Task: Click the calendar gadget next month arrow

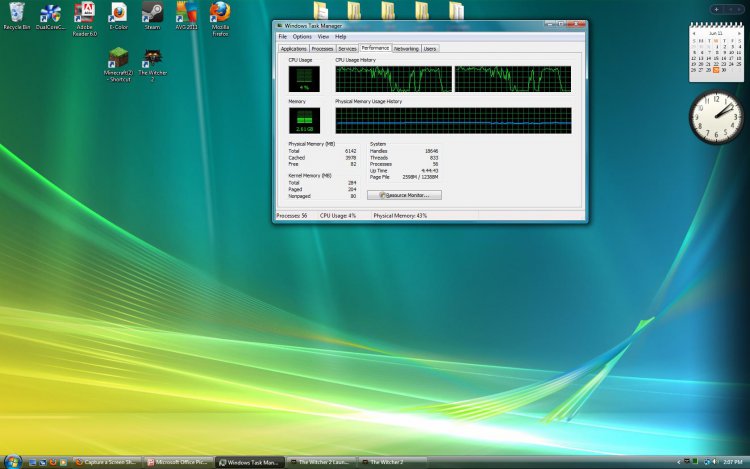Action: [x=739, y=33]
